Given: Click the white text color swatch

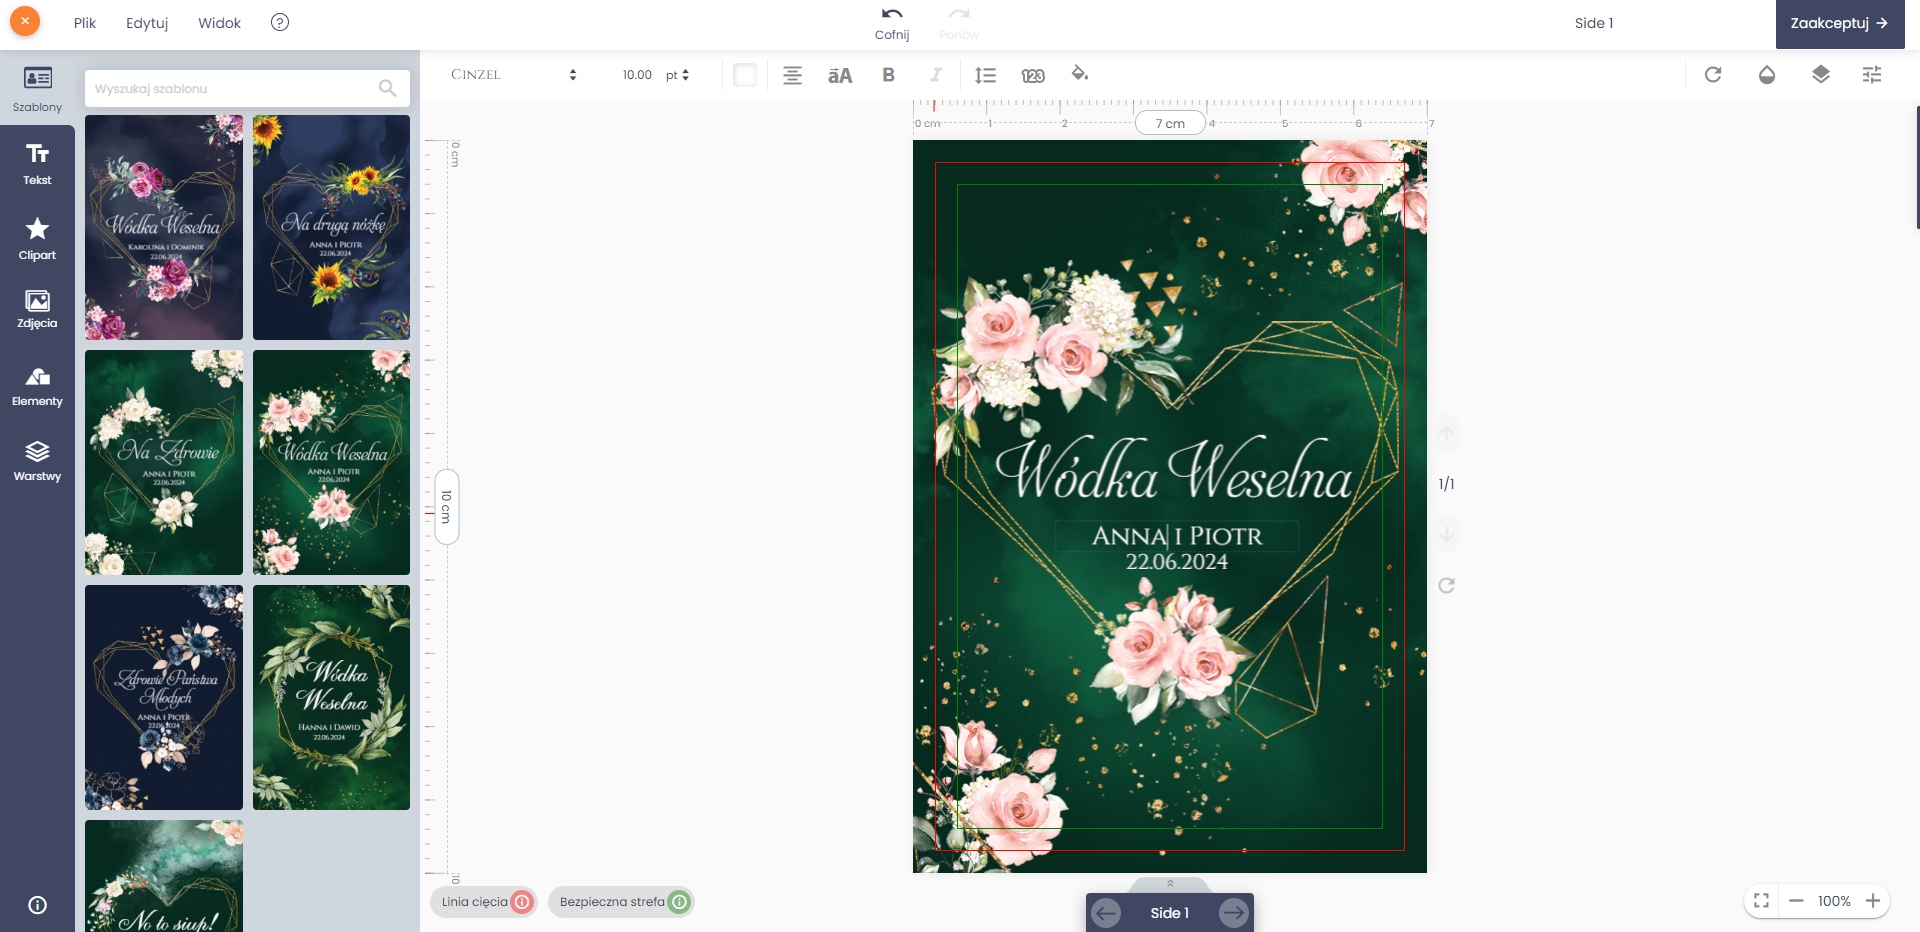Looking at the screenshot, I should click(745, 75).
